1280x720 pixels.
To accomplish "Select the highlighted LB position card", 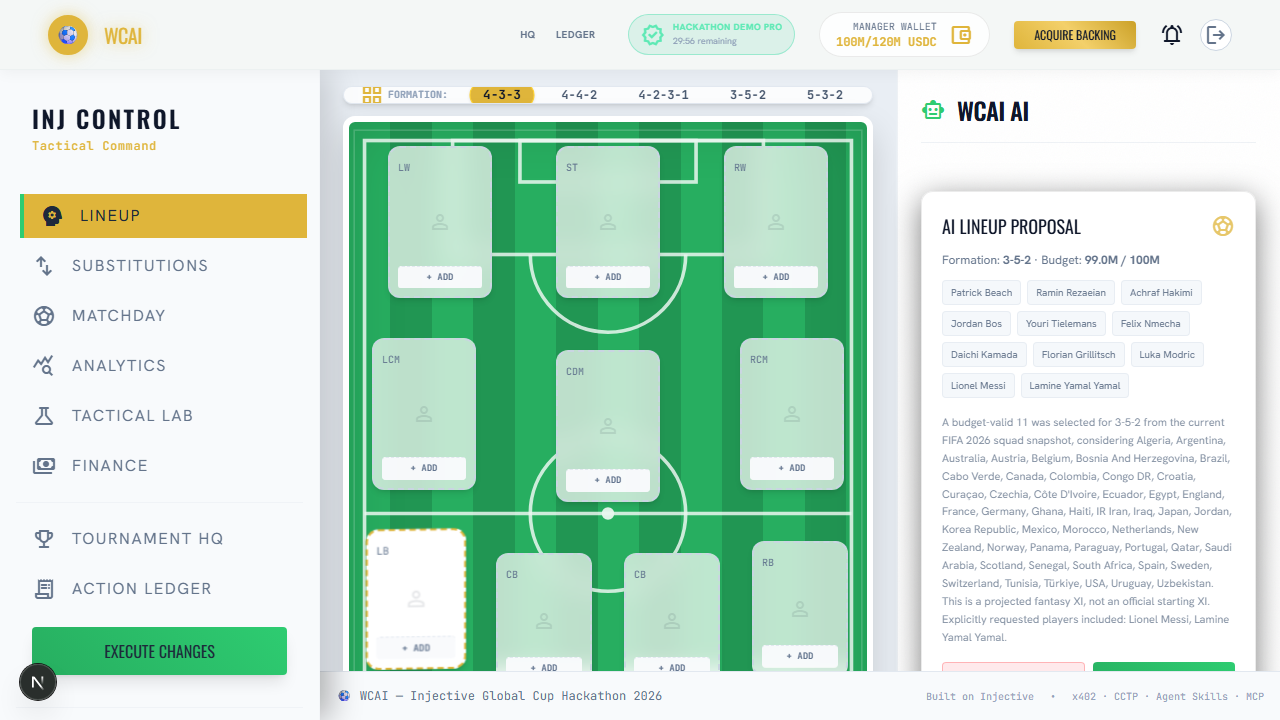I will pyautogui.click(x=416, y=599).
